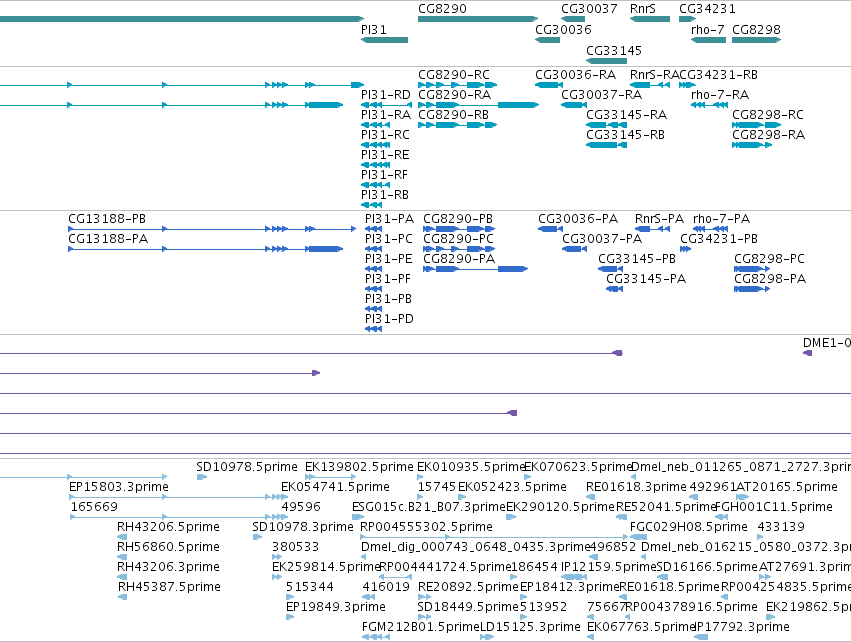Select transcript CG8298-RA
Screen dimensions: 851x642
752,145
